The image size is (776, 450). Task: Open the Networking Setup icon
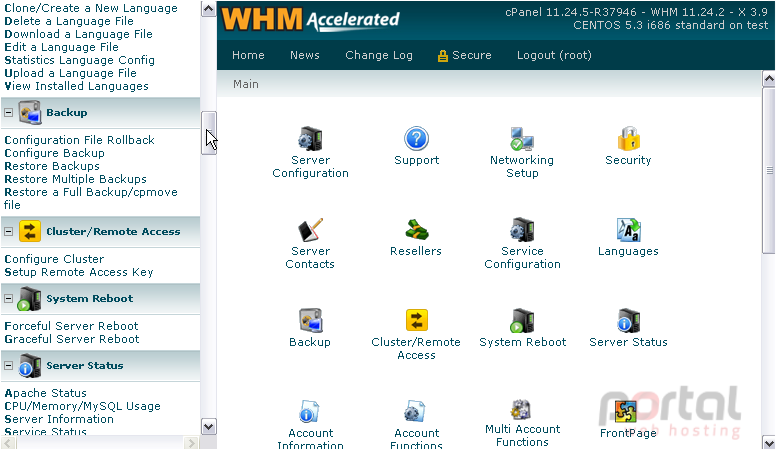[x=522, y=139]
